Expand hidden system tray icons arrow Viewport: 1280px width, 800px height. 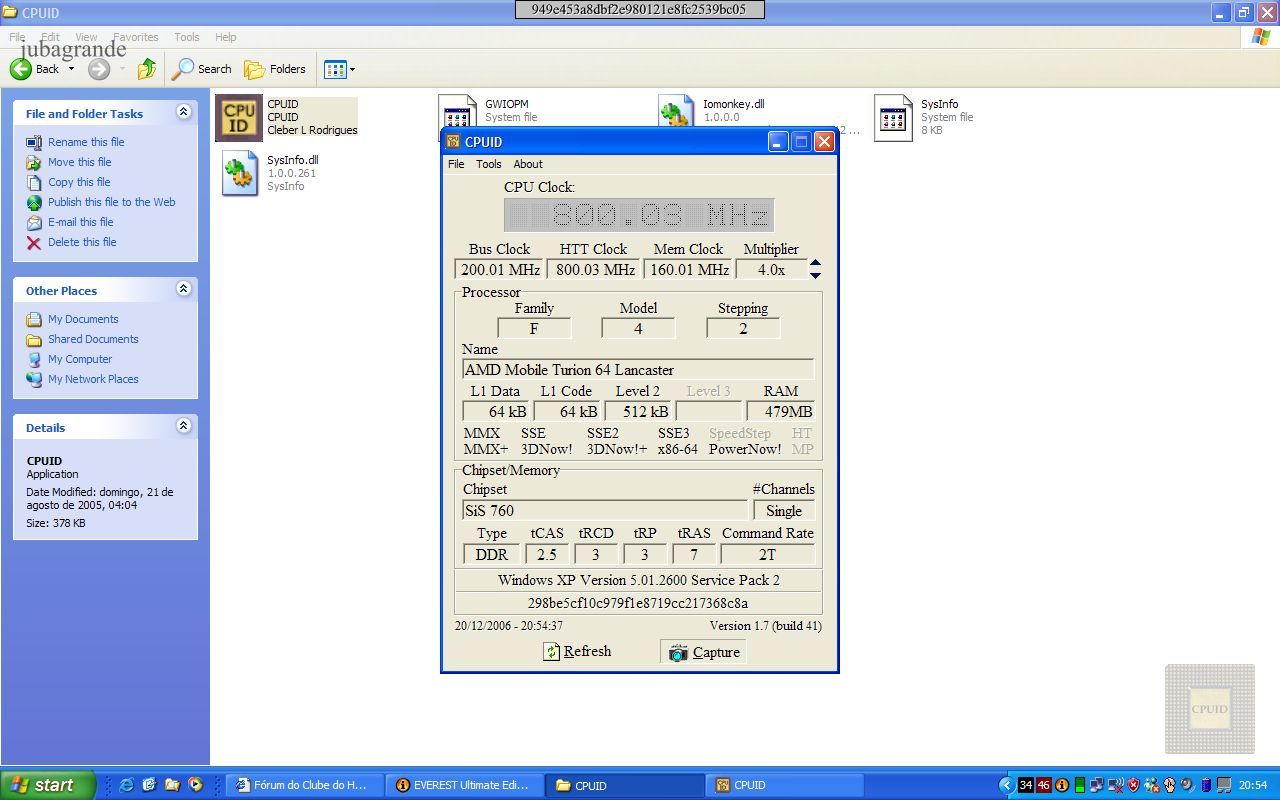(1006, 785)
